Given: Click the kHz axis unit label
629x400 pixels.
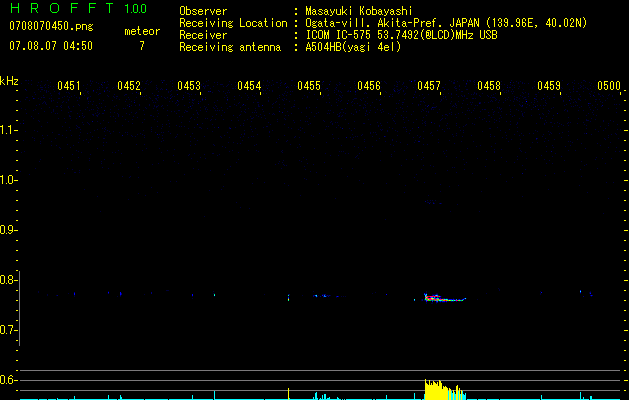Looking at the screenshot, I should (9, 81).
